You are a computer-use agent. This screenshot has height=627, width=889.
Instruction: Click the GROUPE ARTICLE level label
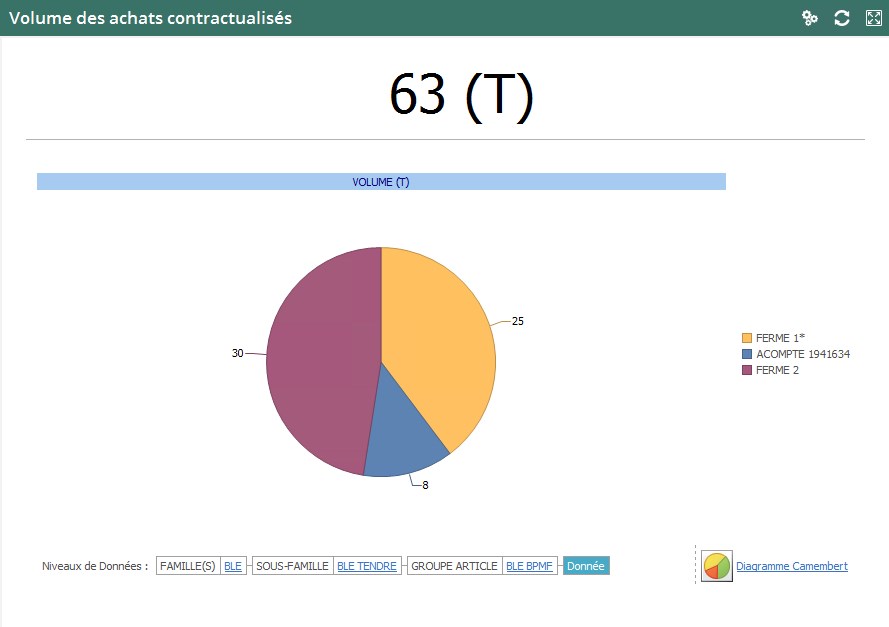coord(454,566)
